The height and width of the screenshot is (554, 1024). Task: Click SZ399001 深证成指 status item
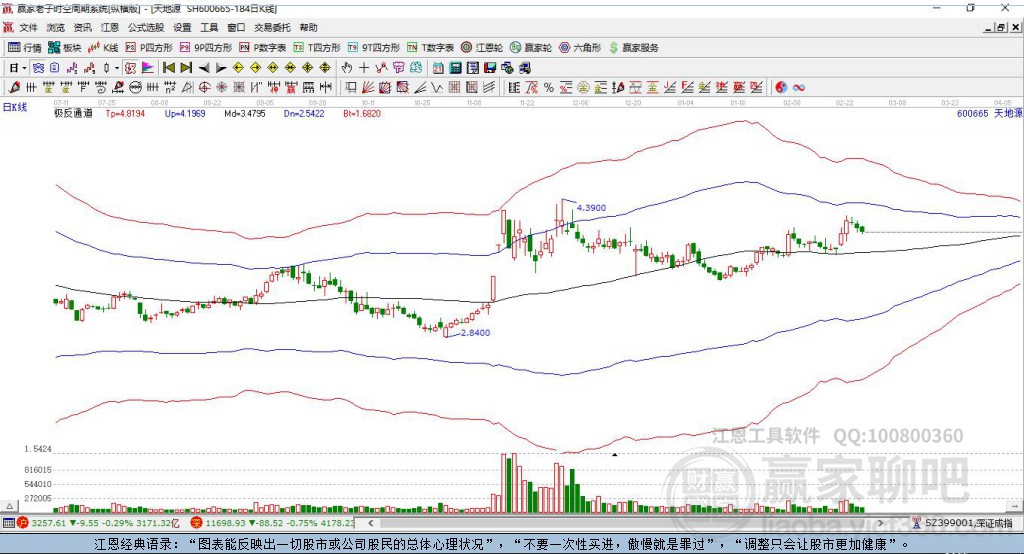[x=963, y=523]
